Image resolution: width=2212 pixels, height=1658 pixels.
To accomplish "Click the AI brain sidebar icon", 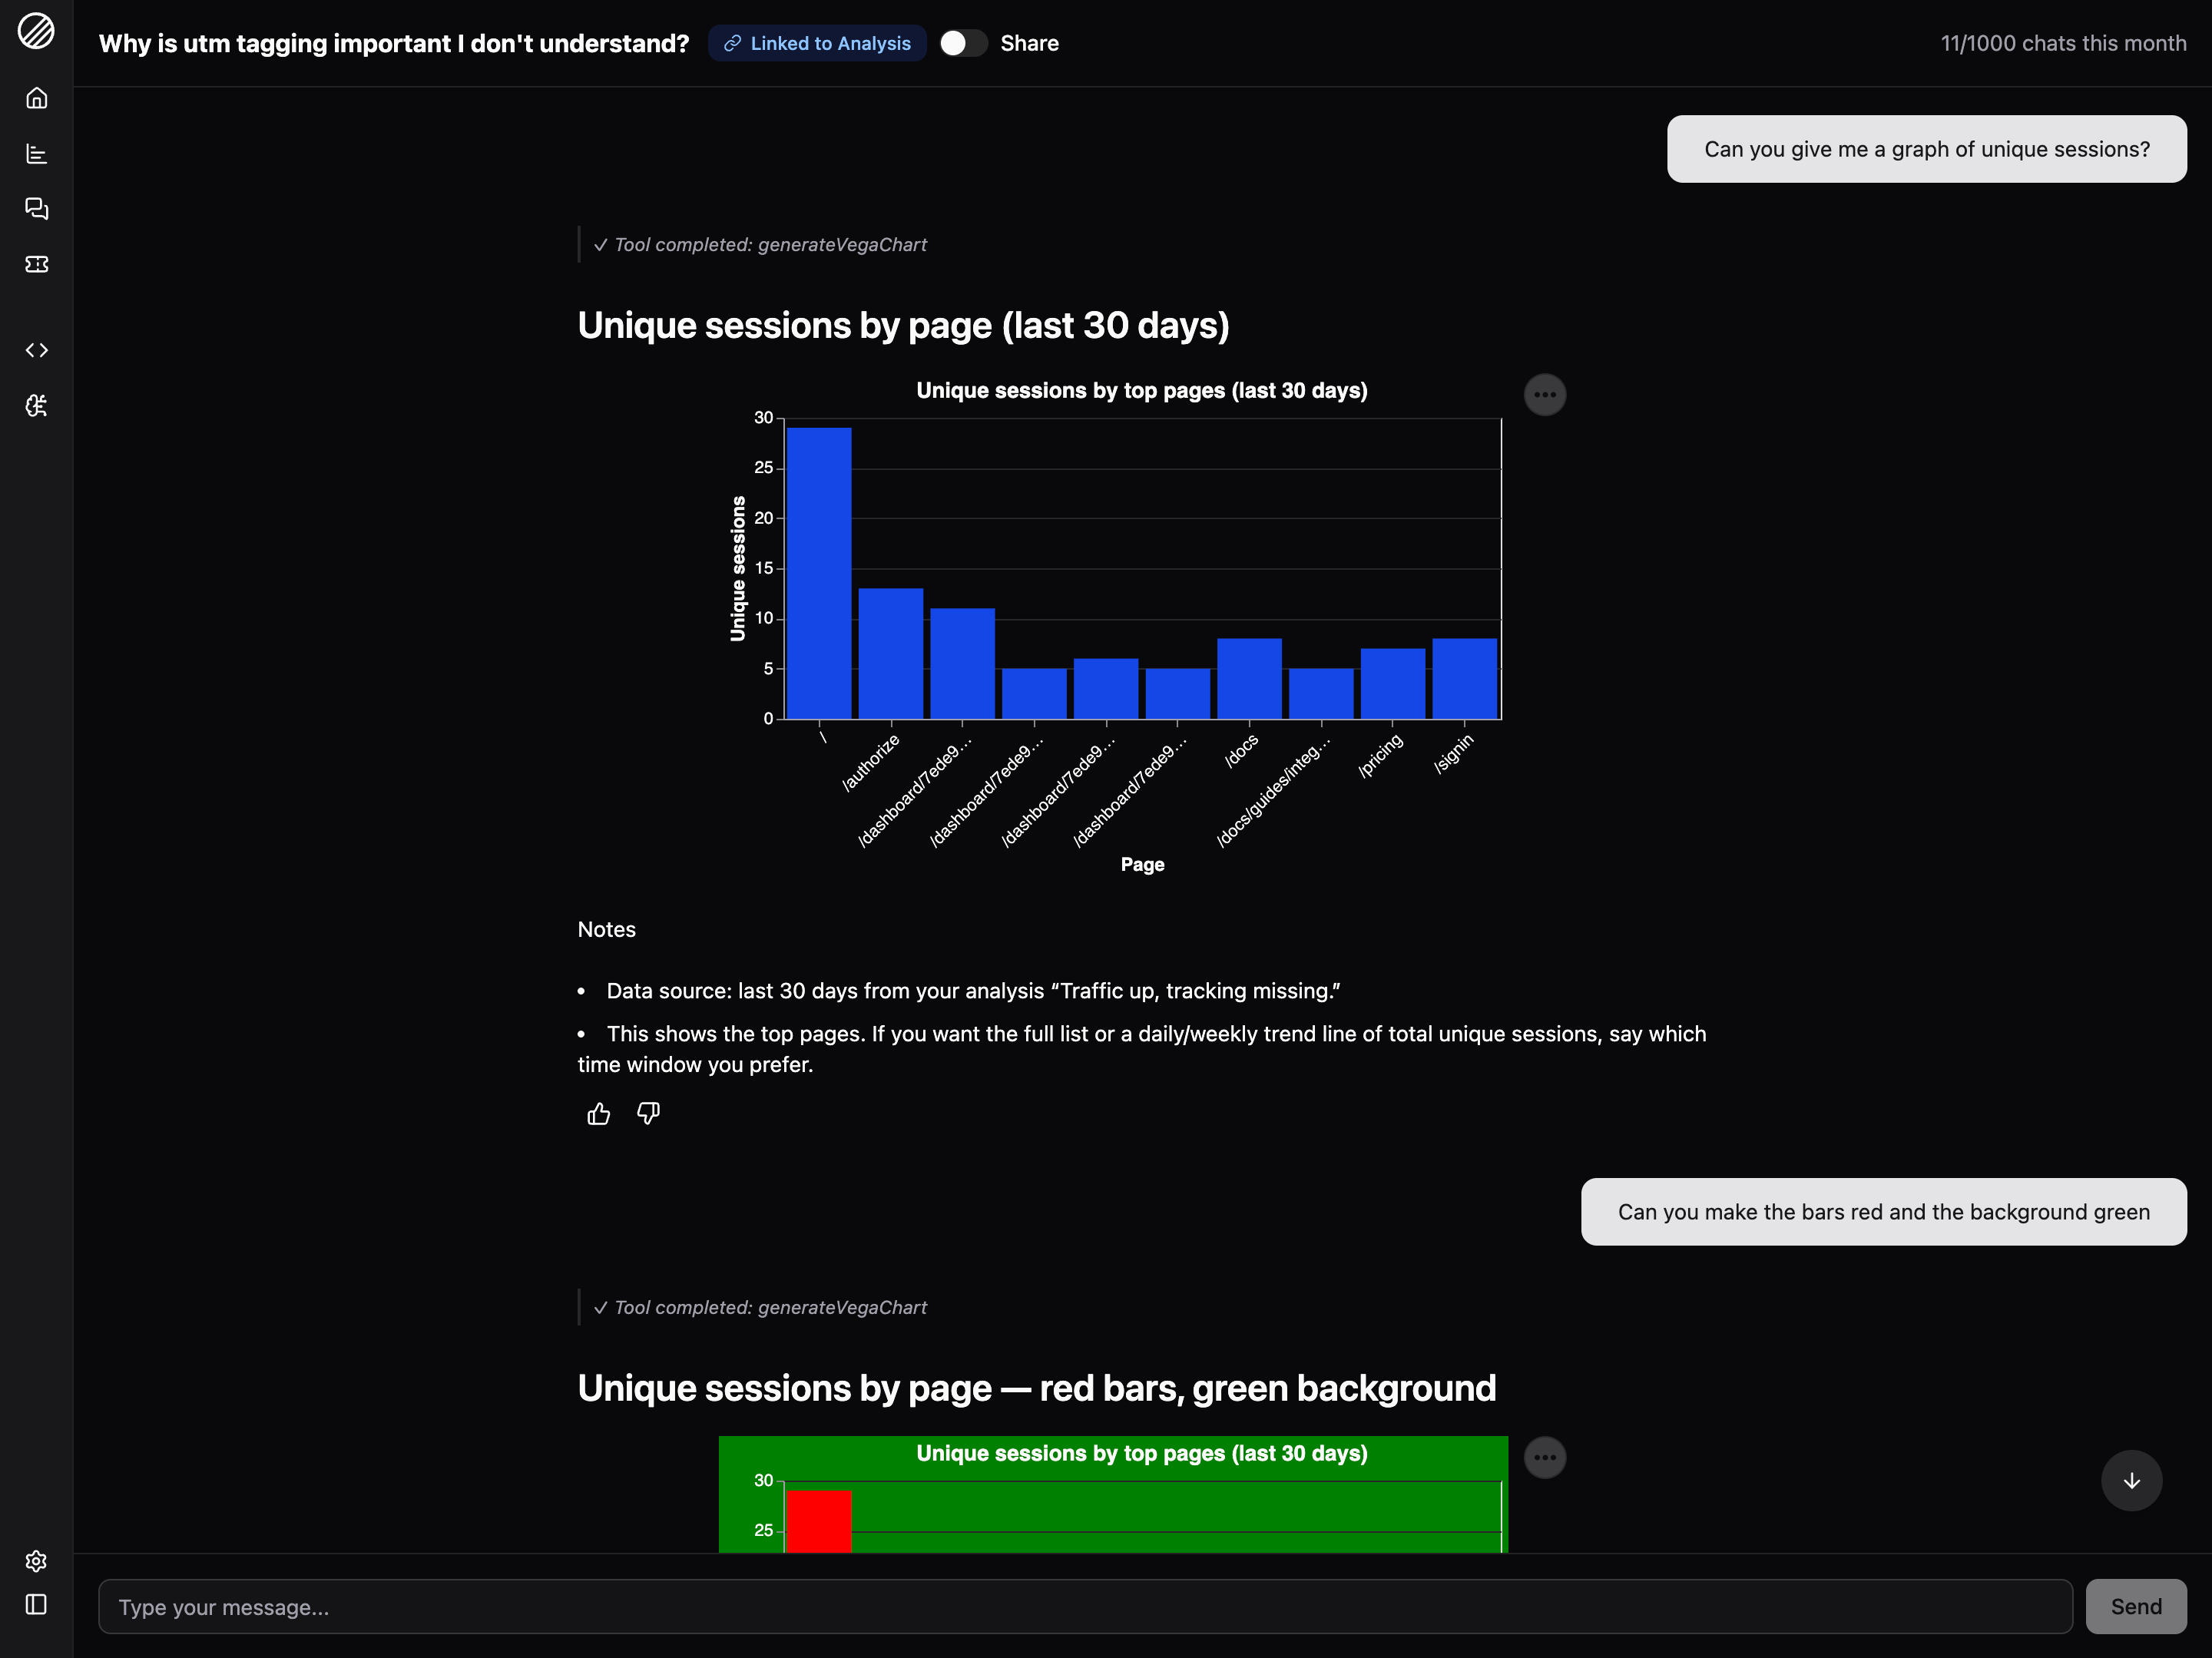I will 37,405.
